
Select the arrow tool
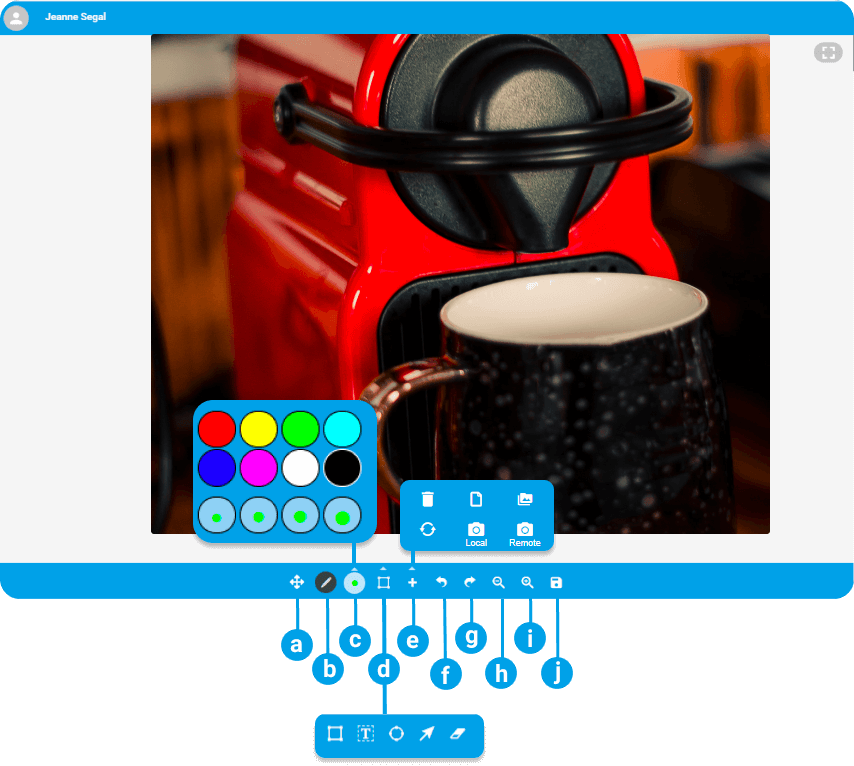(427, 734)
